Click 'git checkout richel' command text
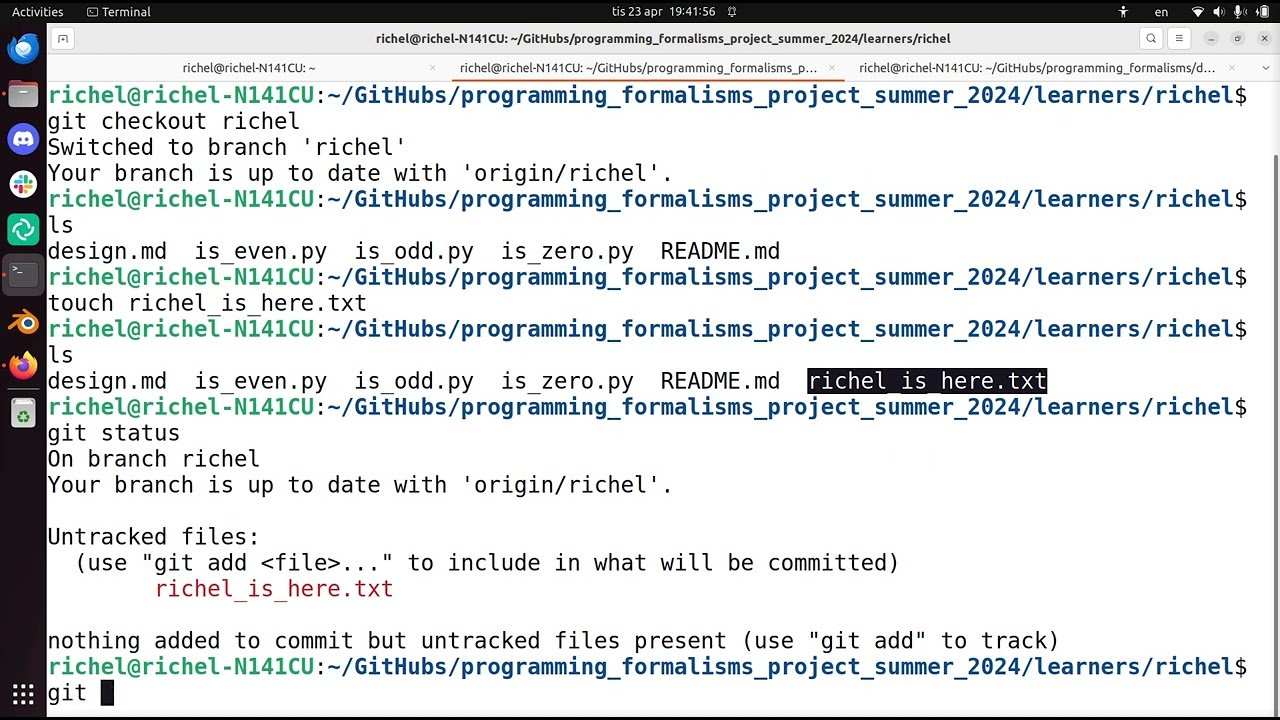The width and height of the screenshot is (1280, 720). 173,121
